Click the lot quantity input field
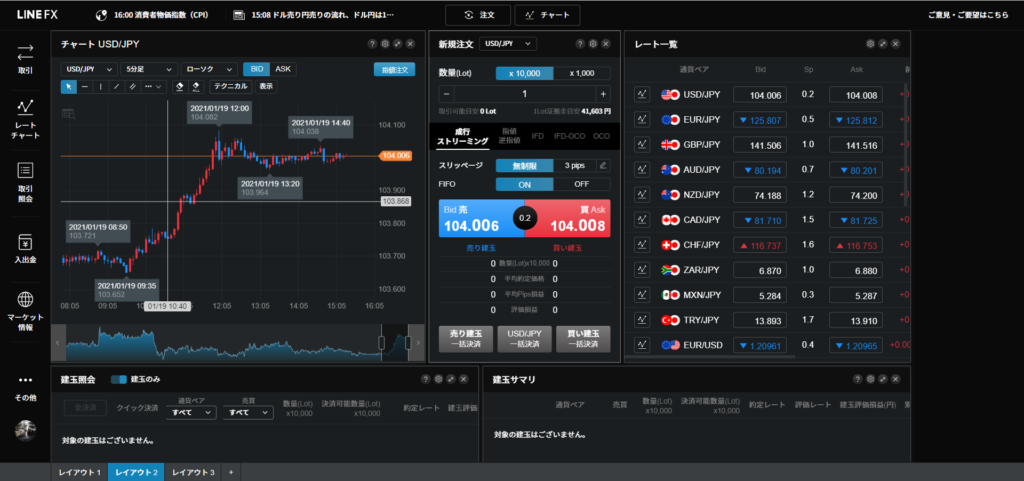Image resolution: width=1024 pixels, height=481 pixels. coord(524,93)
